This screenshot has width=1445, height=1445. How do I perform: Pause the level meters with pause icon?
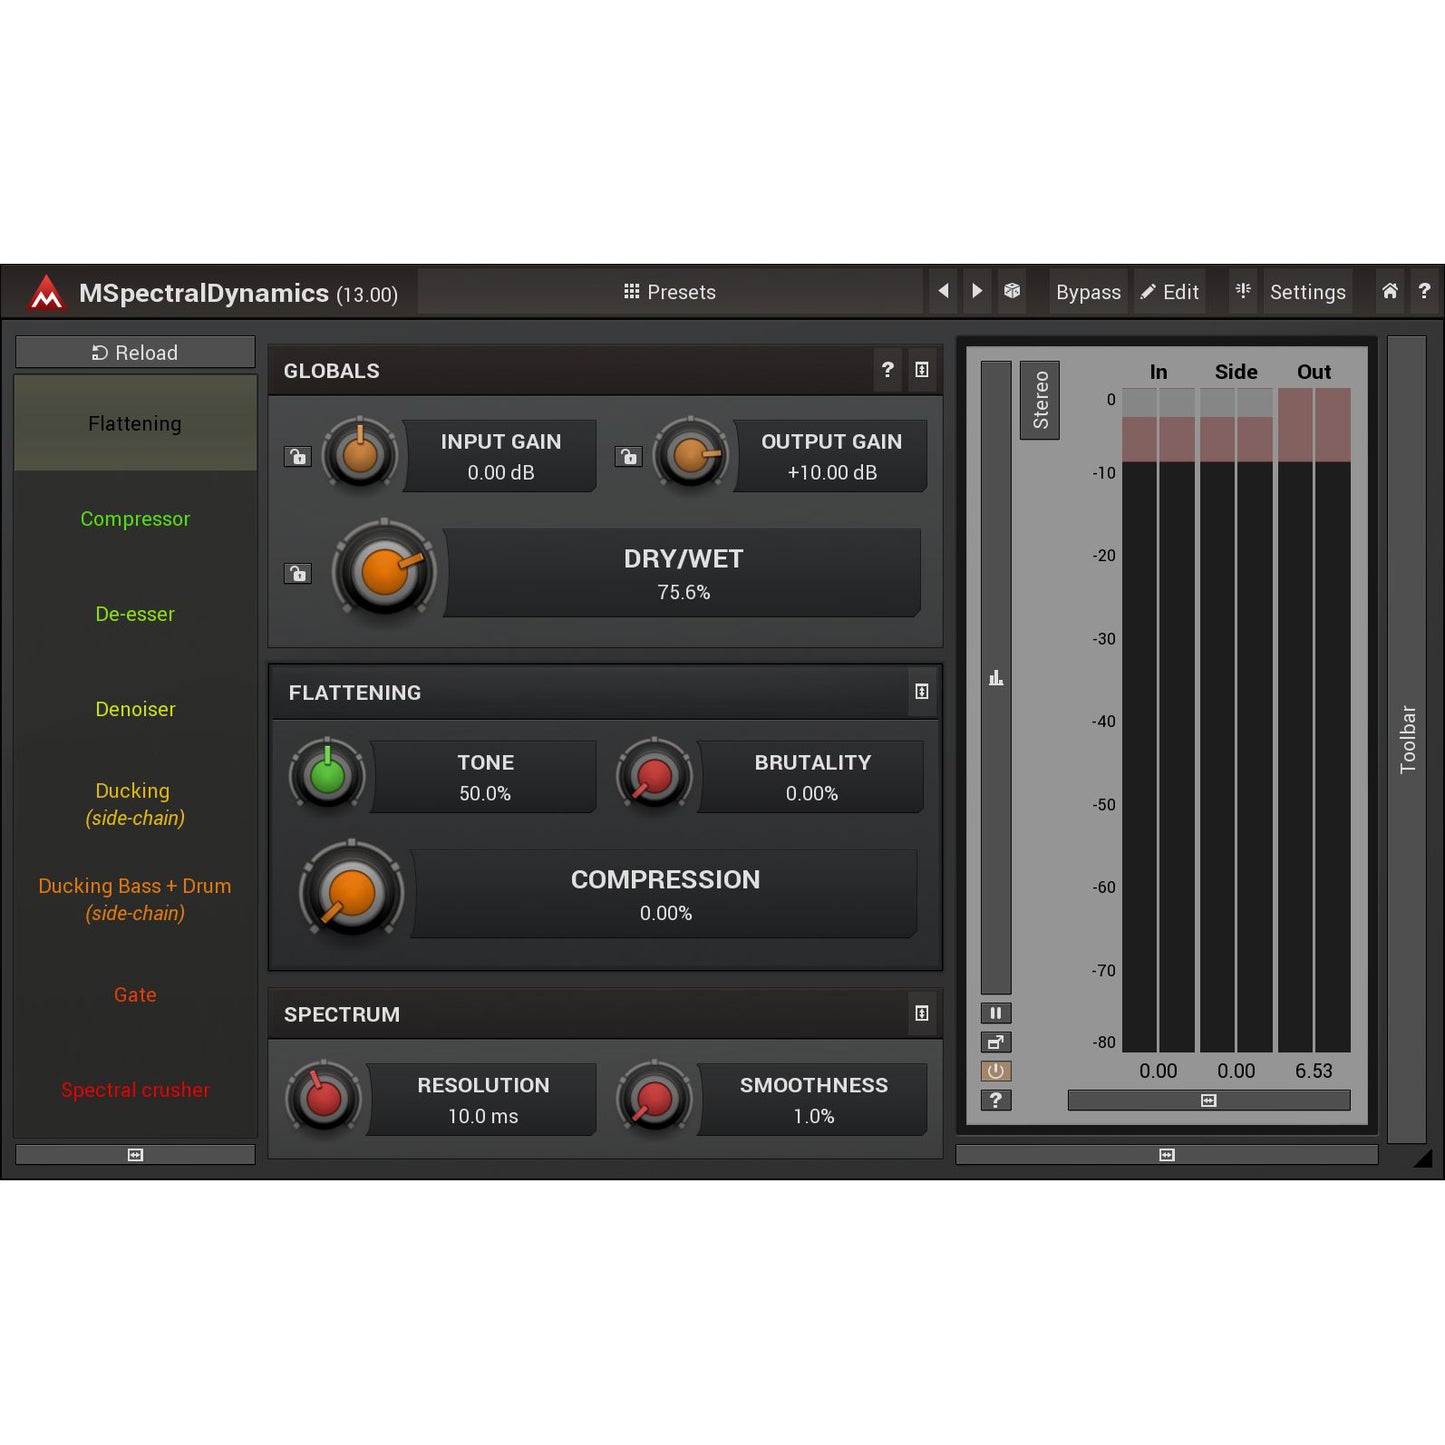(x=995, y=1013)
